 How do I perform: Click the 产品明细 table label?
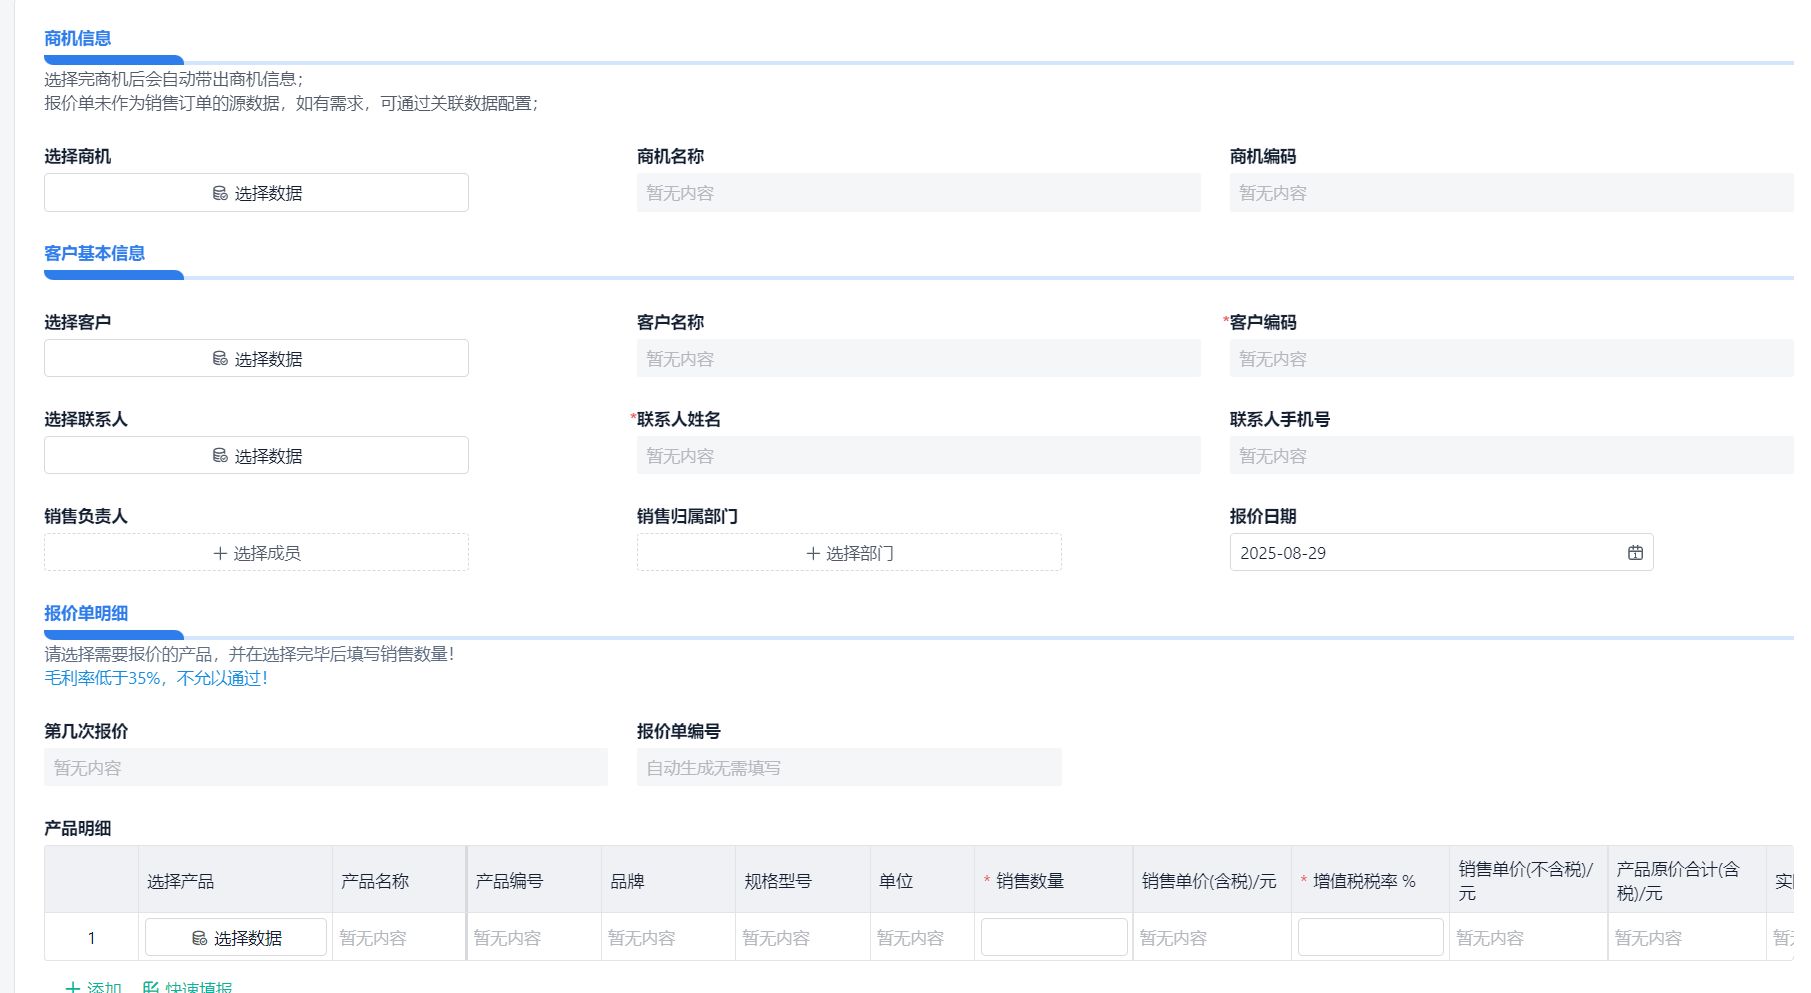tap(77, 828)
